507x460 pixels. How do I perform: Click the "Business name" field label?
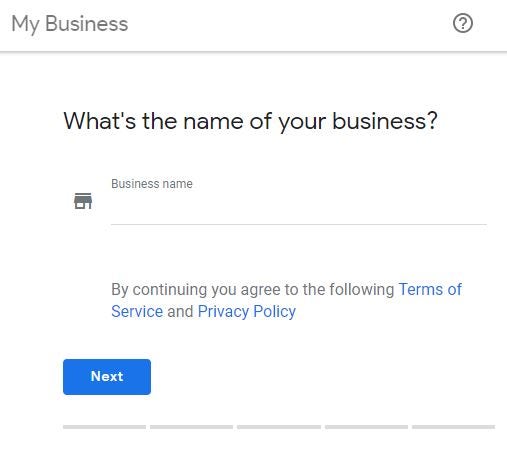click(152, 184)
